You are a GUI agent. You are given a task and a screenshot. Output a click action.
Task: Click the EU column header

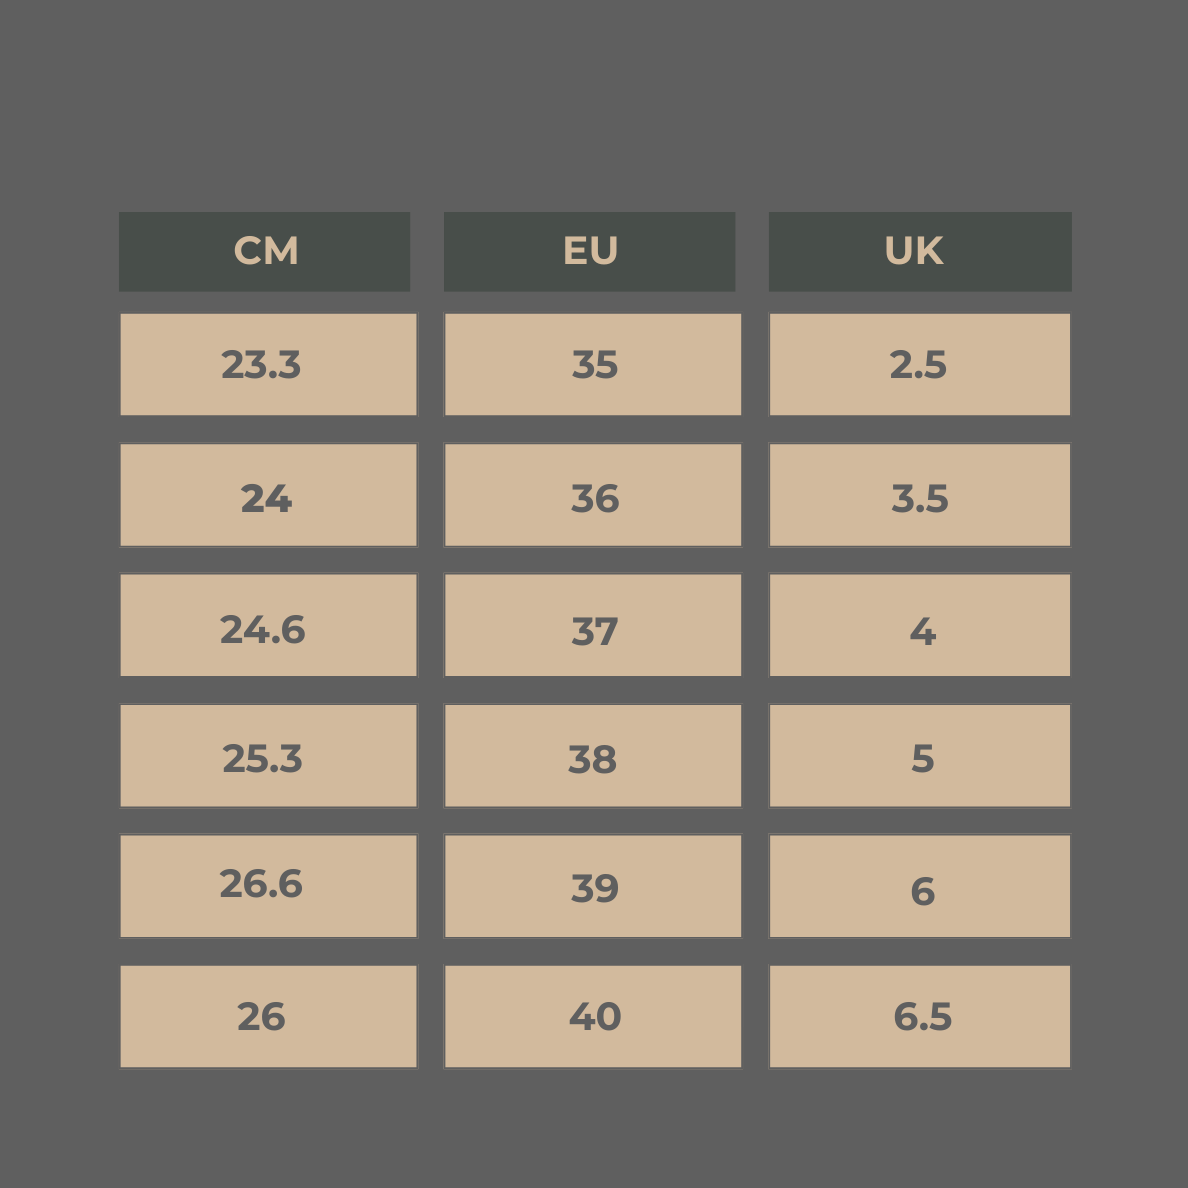590,251
